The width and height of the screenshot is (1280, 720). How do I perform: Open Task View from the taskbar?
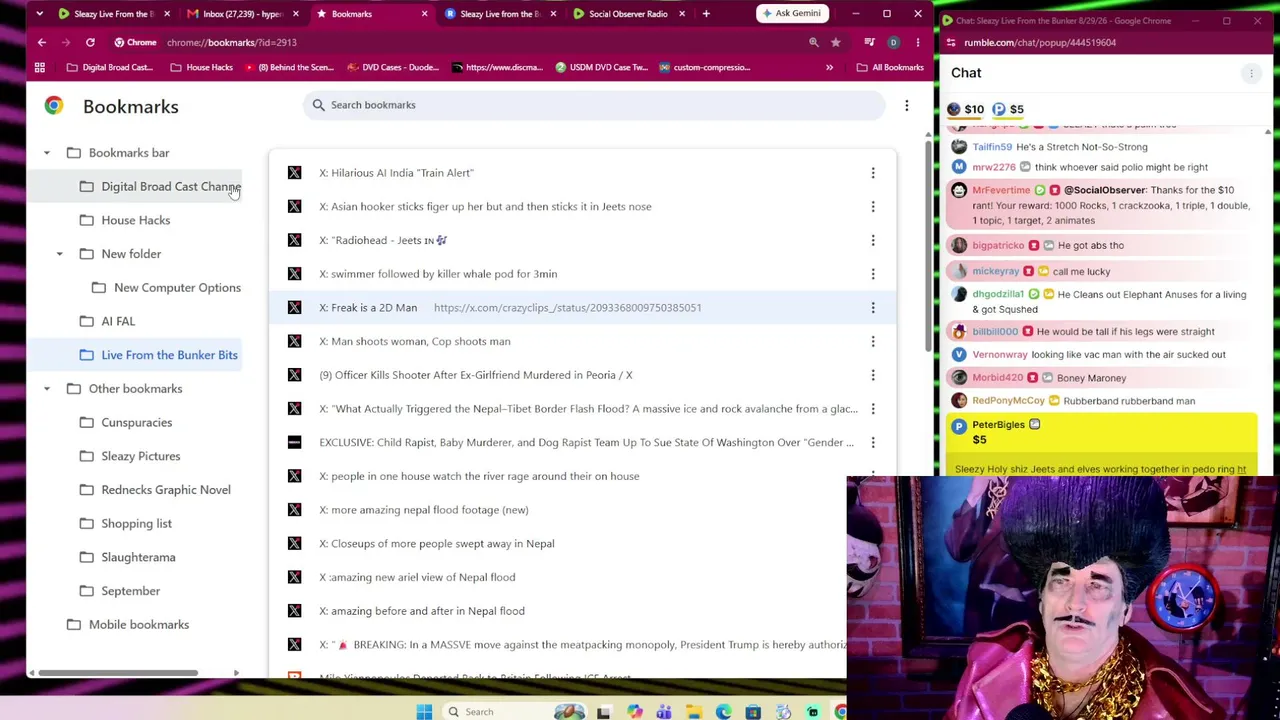click(x=603, y=711)
